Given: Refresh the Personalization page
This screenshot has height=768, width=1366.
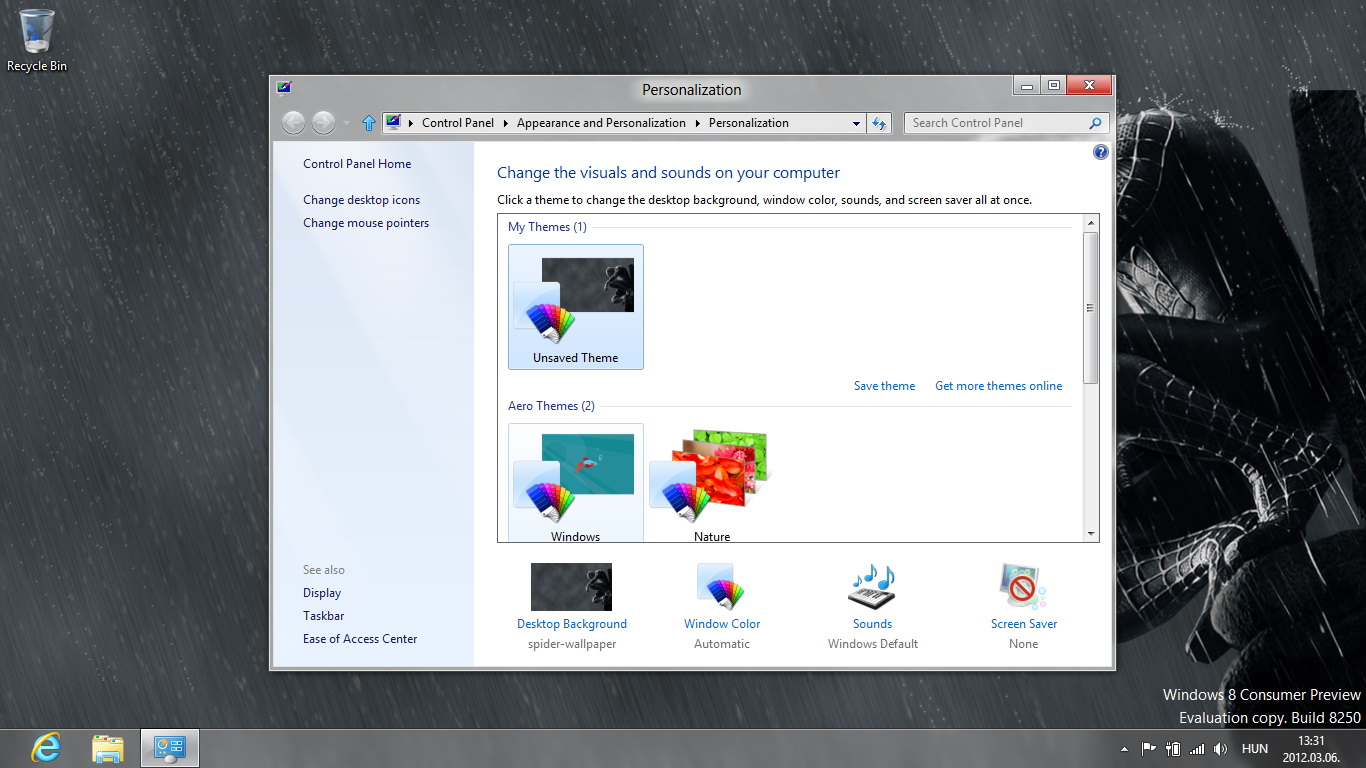Looking at the screenshot, I should 879,123.
